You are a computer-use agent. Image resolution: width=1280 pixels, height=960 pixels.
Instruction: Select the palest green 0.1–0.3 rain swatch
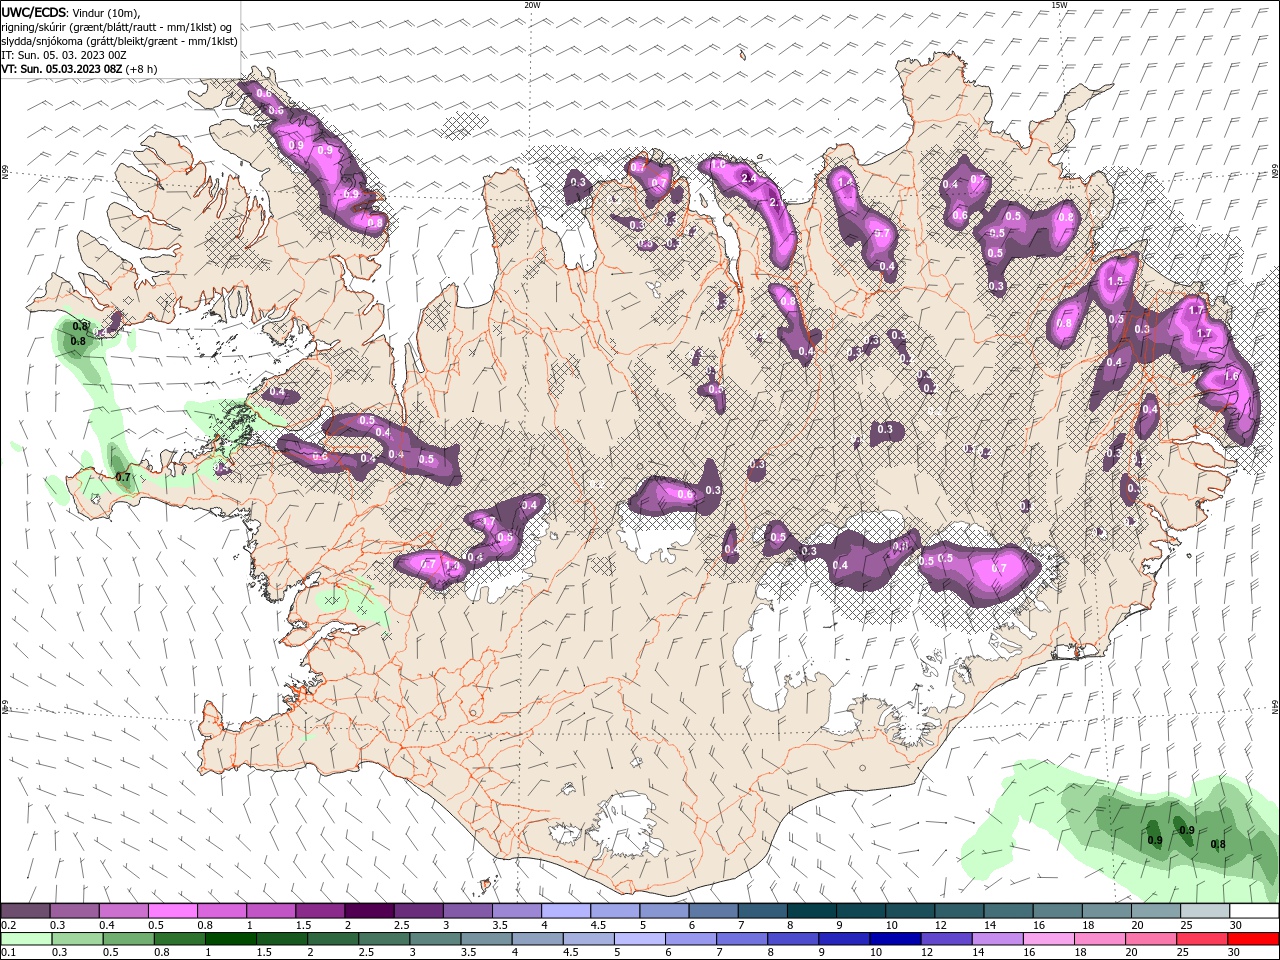coord(26,939)
